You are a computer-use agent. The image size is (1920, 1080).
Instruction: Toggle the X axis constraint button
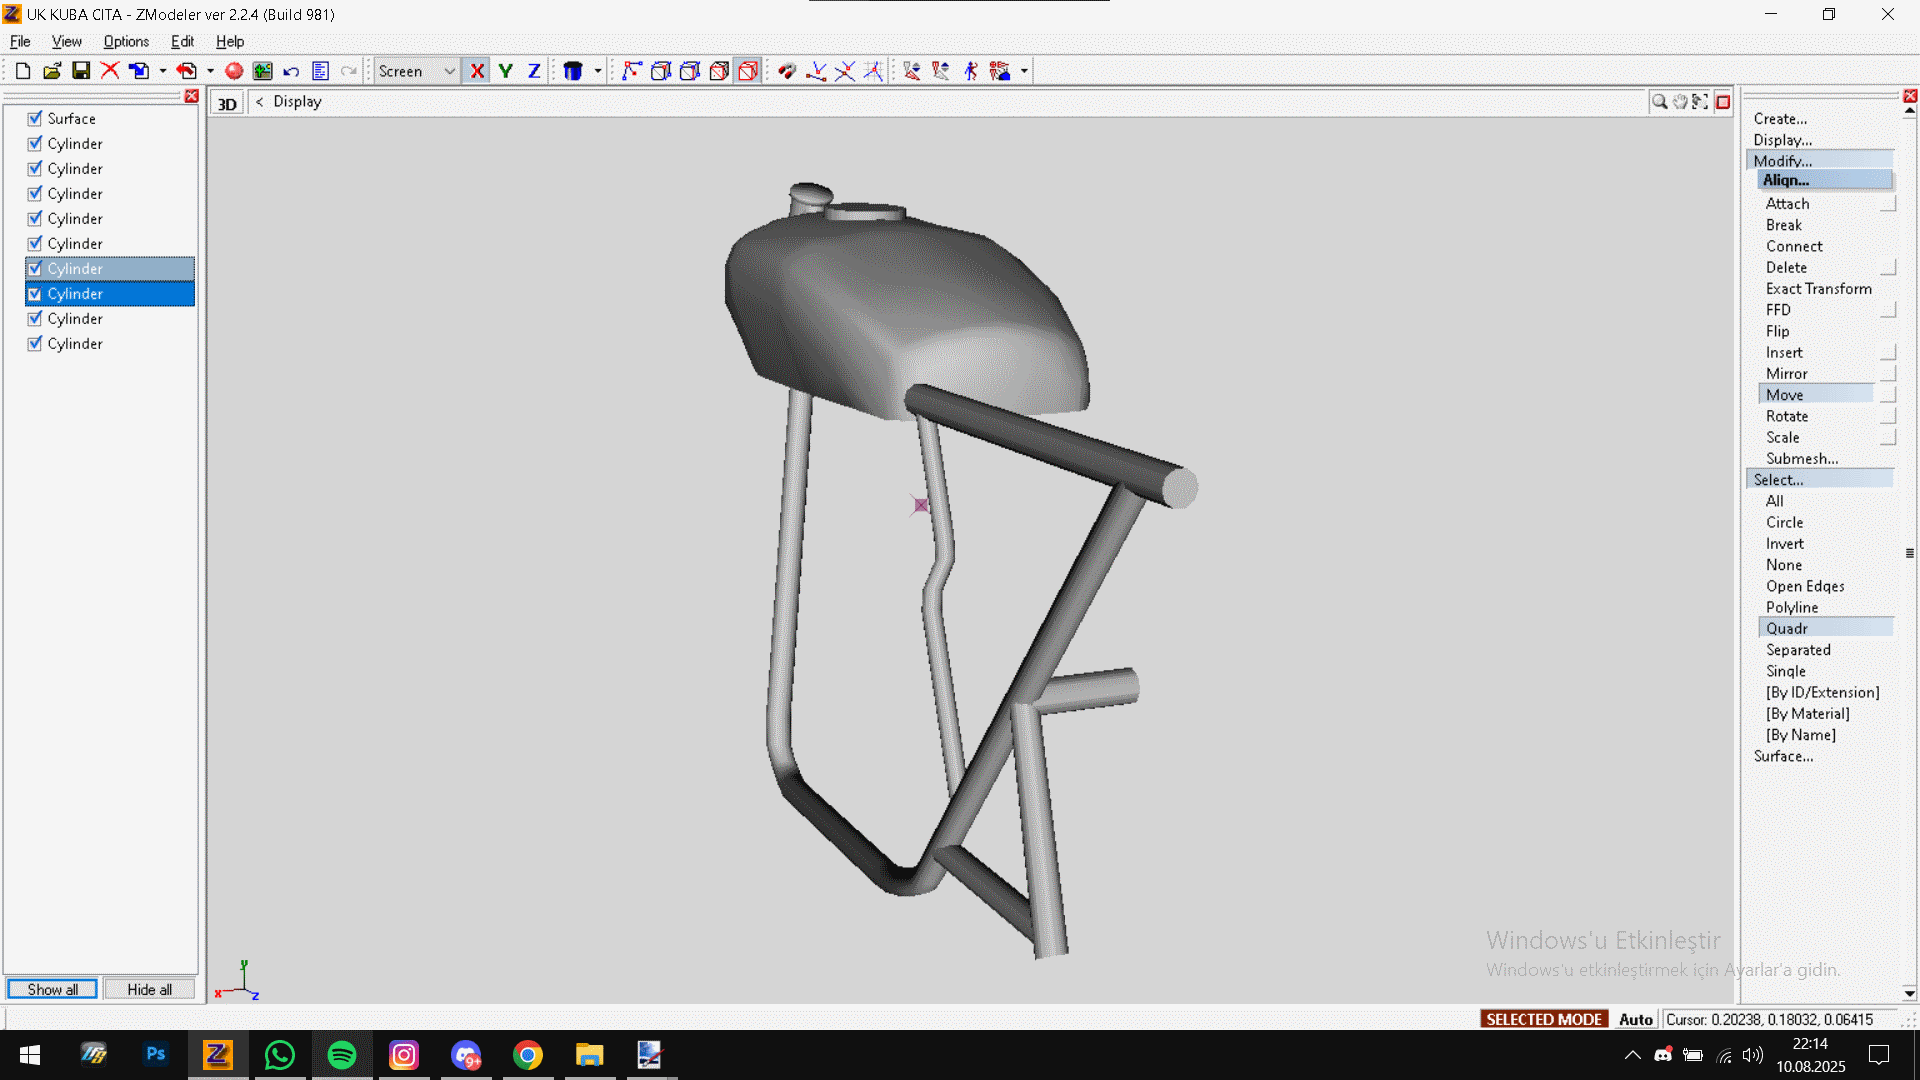tap(477, 71)
